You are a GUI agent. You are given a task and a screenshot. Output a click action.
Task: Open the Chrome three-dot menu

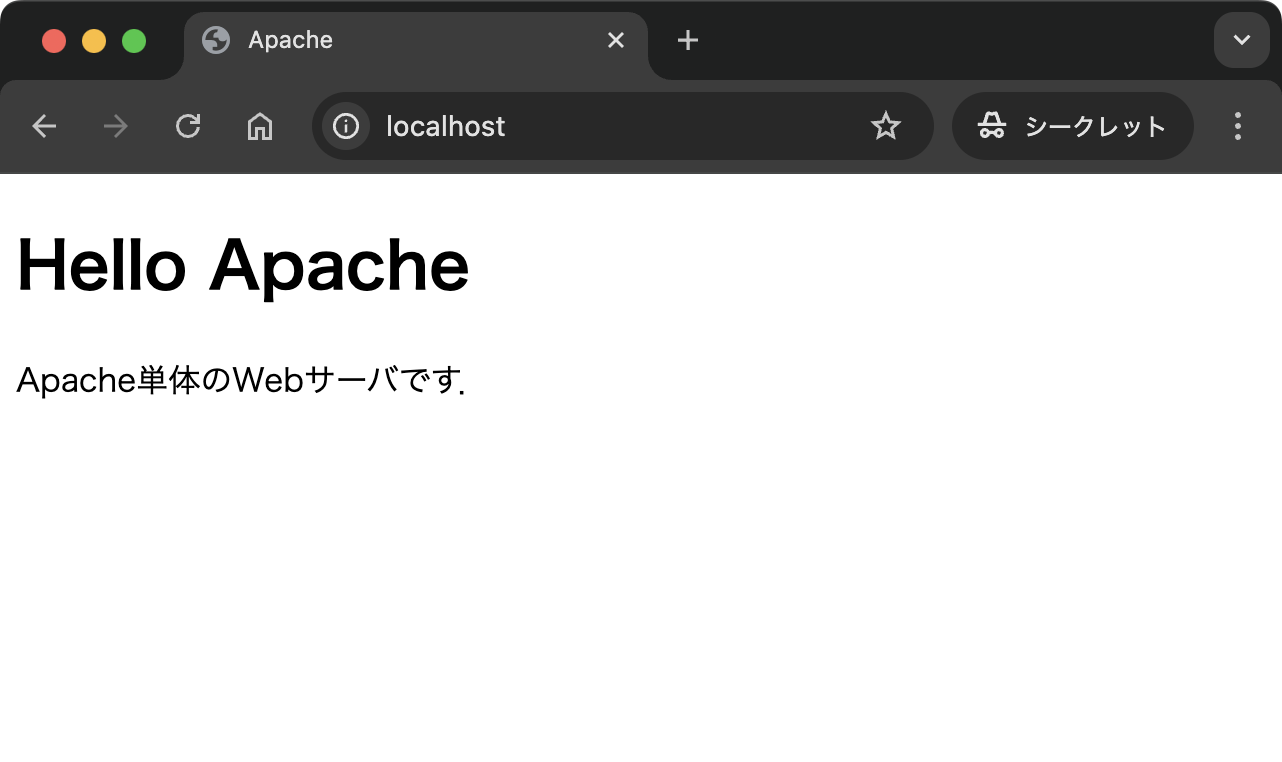tap(1238, 126)
